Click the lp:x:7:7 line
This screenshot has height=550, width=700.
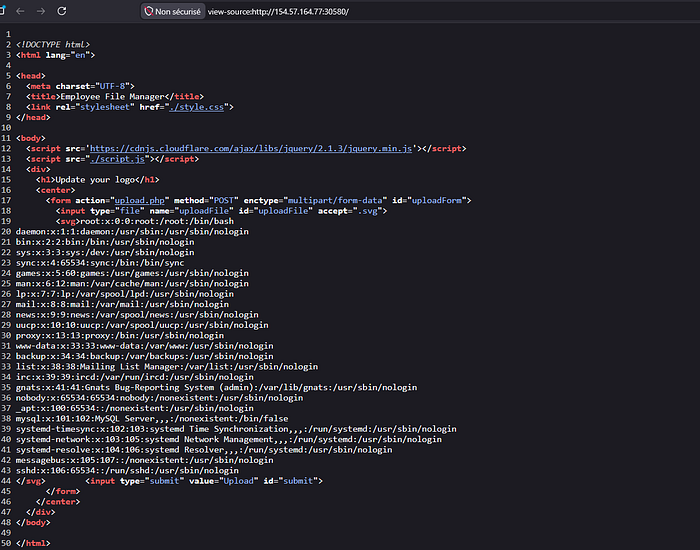pyautogui.click(x=125, y=294)
